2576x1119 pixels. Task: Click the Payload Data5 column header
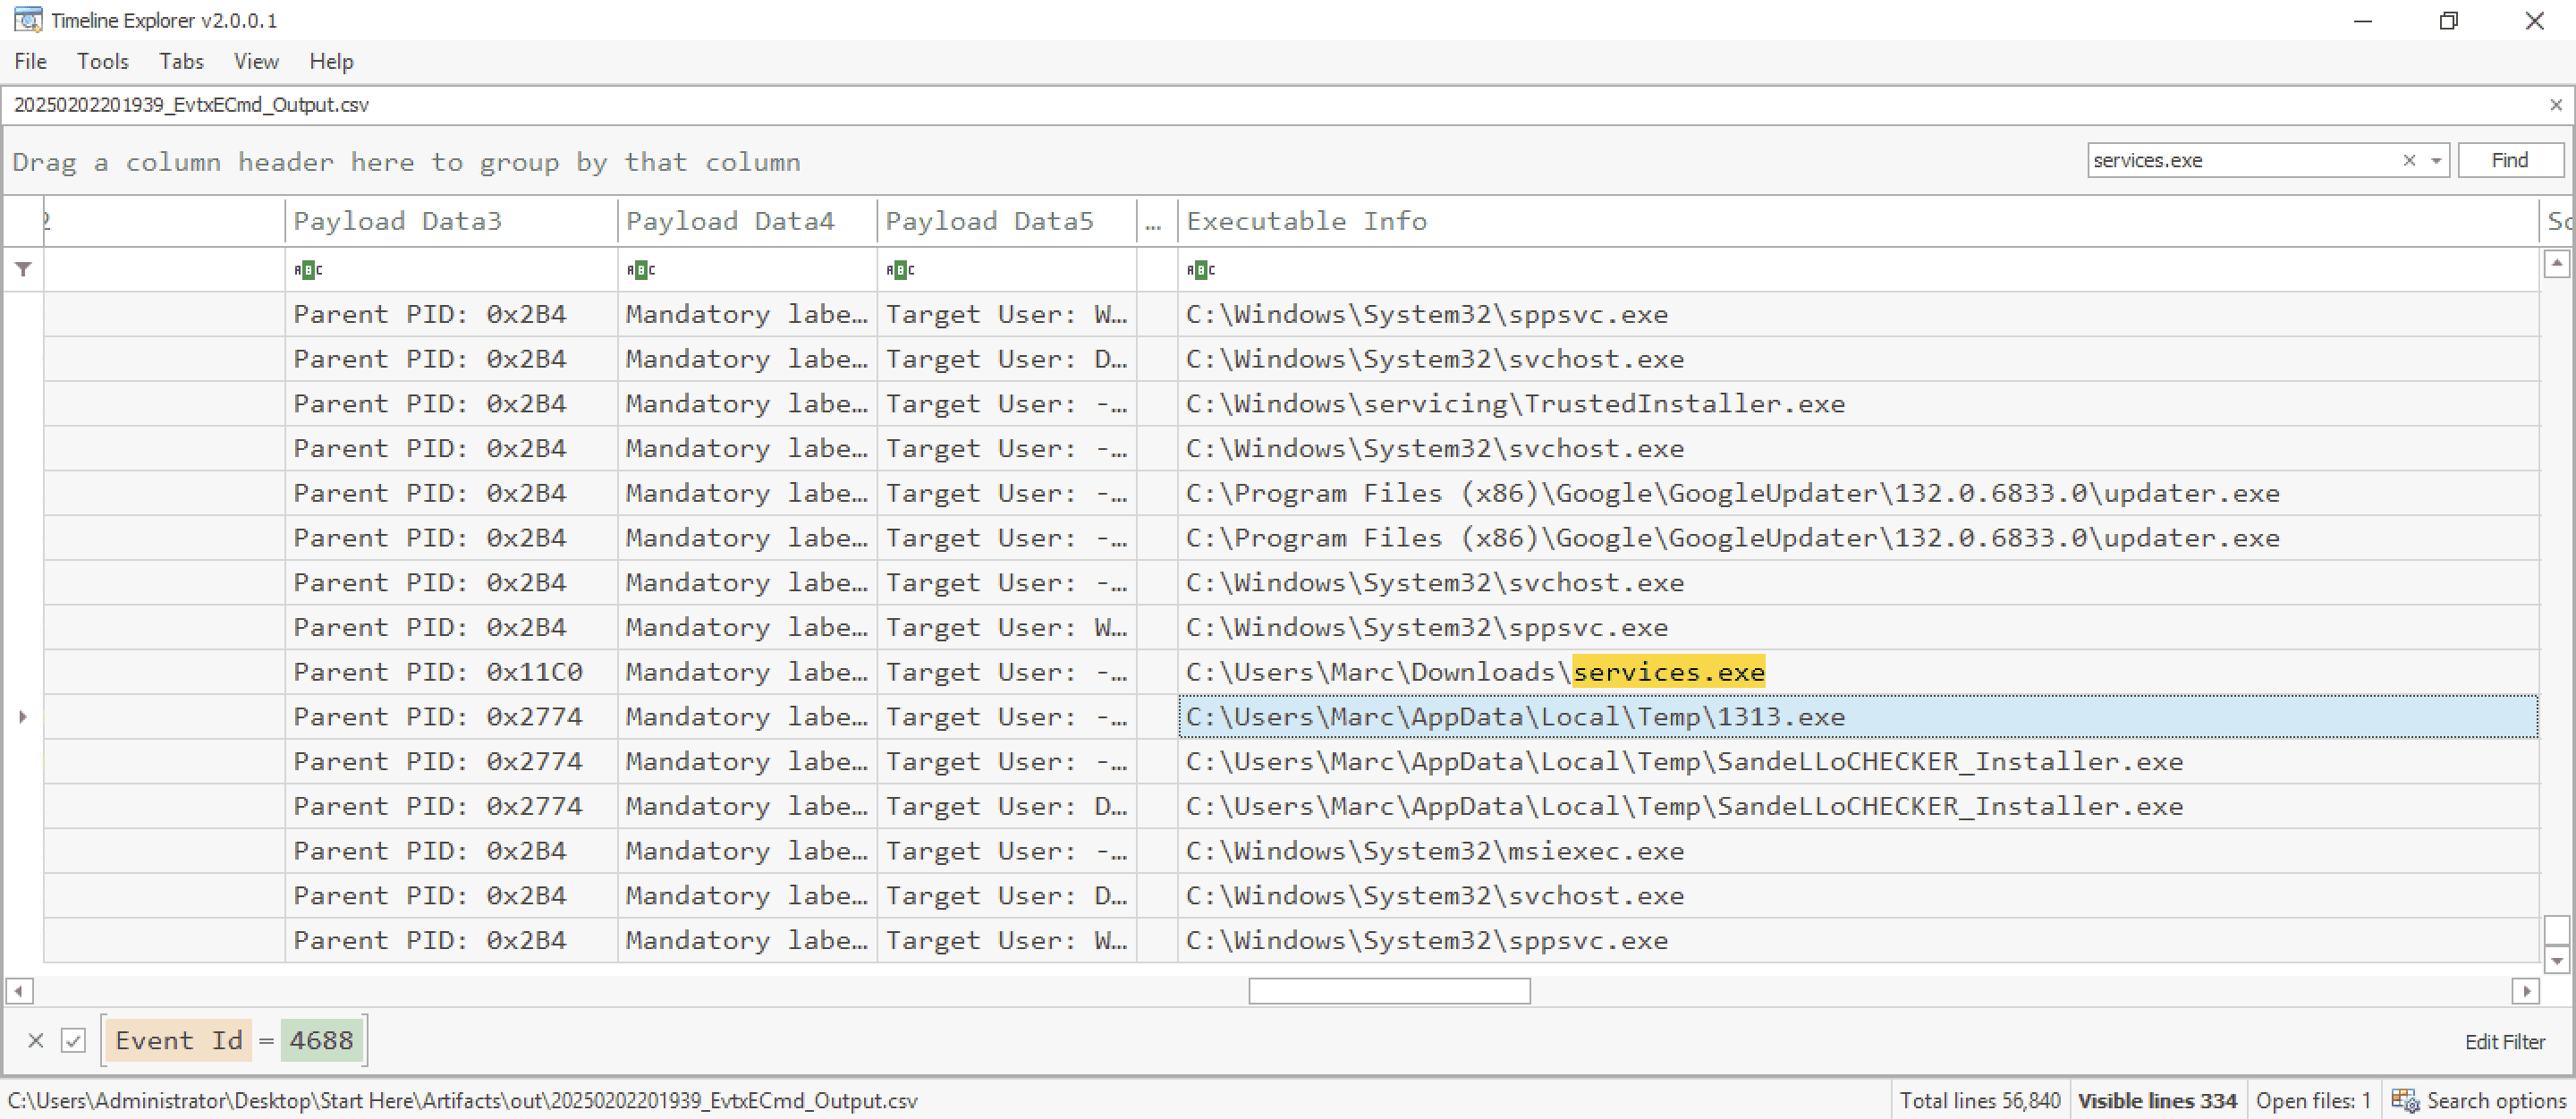1007,221
